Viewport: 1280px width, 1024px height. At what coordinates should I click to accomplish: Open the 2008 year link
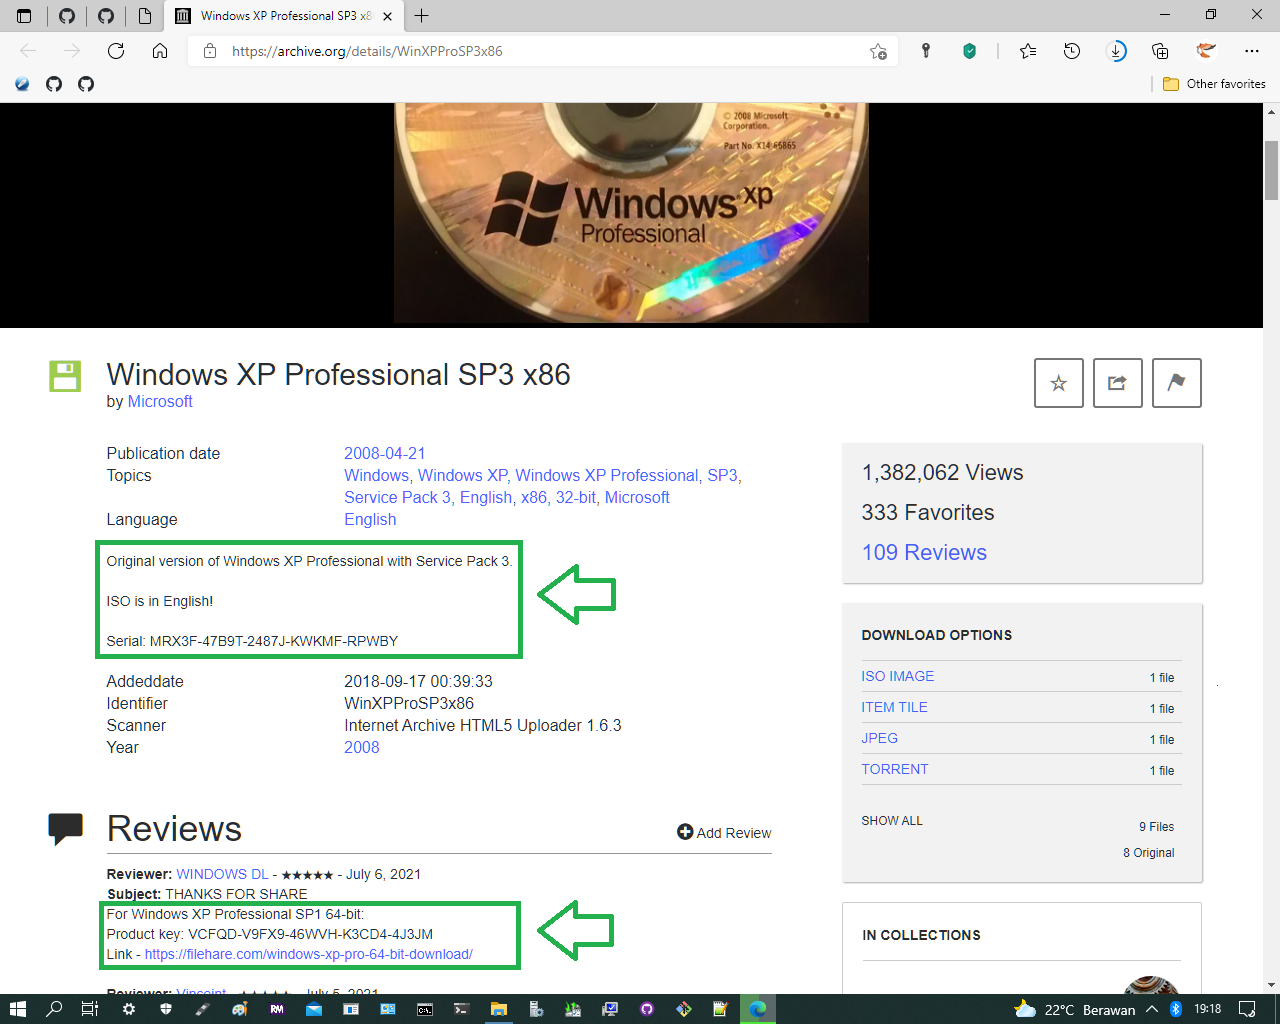pyautogui.click(x=362, y=747)
